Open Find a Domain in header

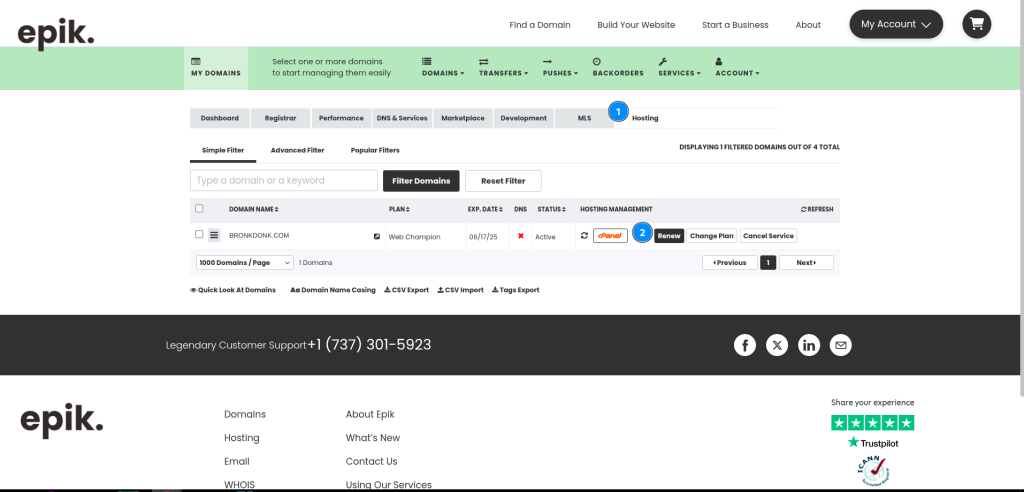click(539, 25)
